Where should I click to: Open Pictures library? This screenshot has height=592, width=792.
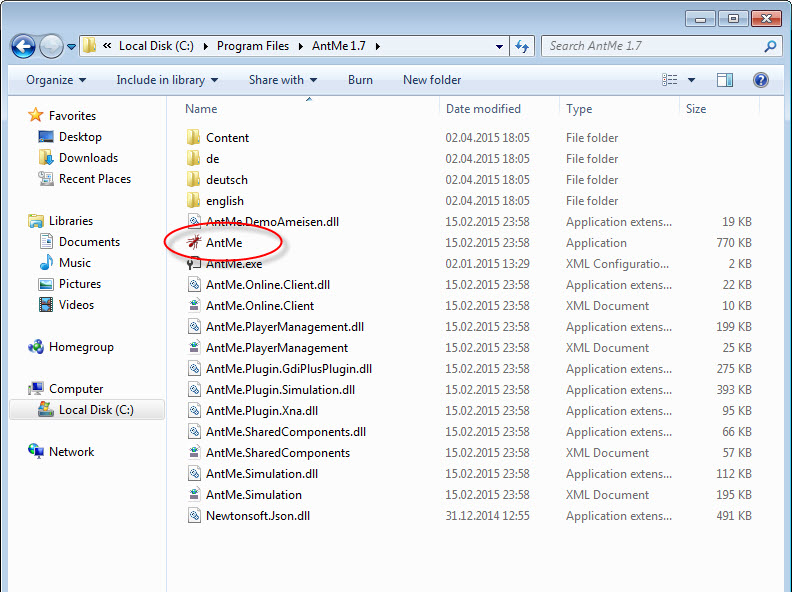click(x=80, y=284)
